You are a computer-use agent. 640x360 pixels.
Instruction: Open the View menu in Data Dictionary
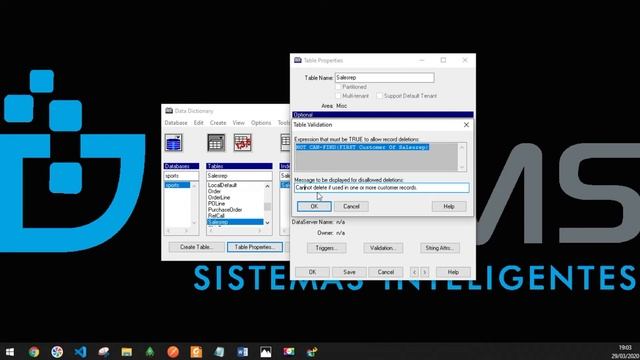coord(238,123)
